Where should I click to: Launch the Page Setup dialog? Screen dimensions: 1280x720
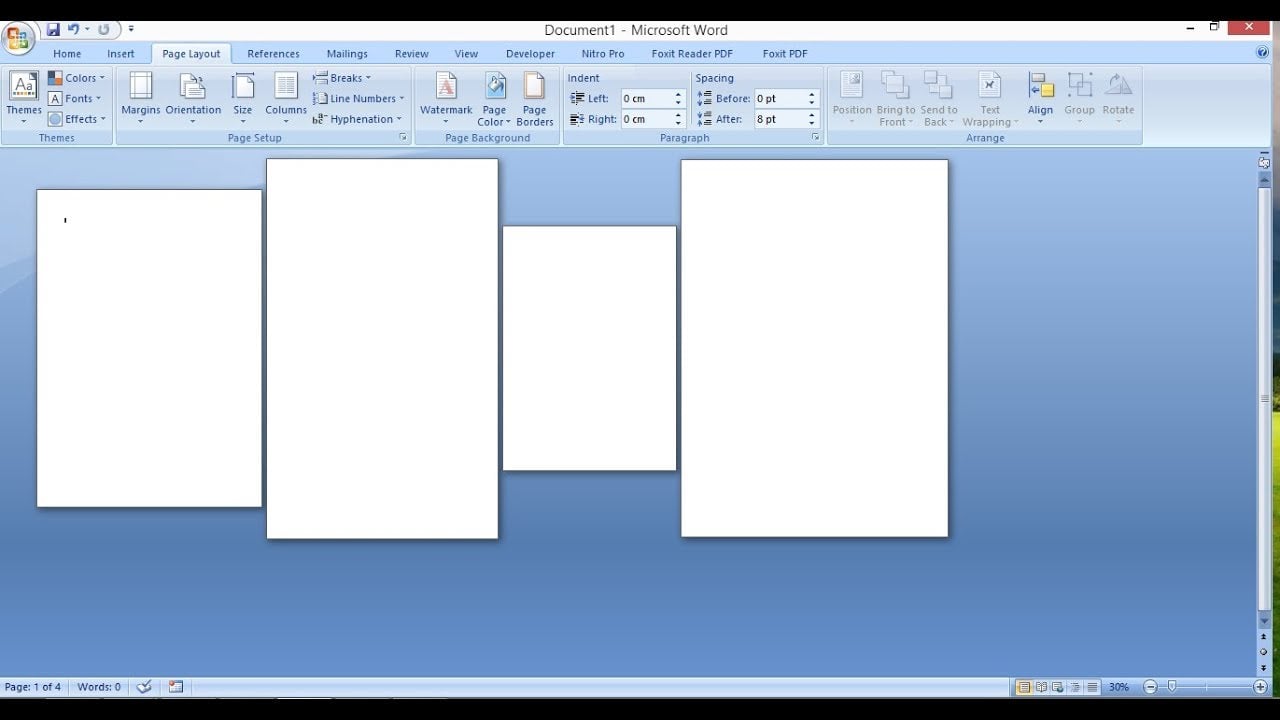click(403, 138)
